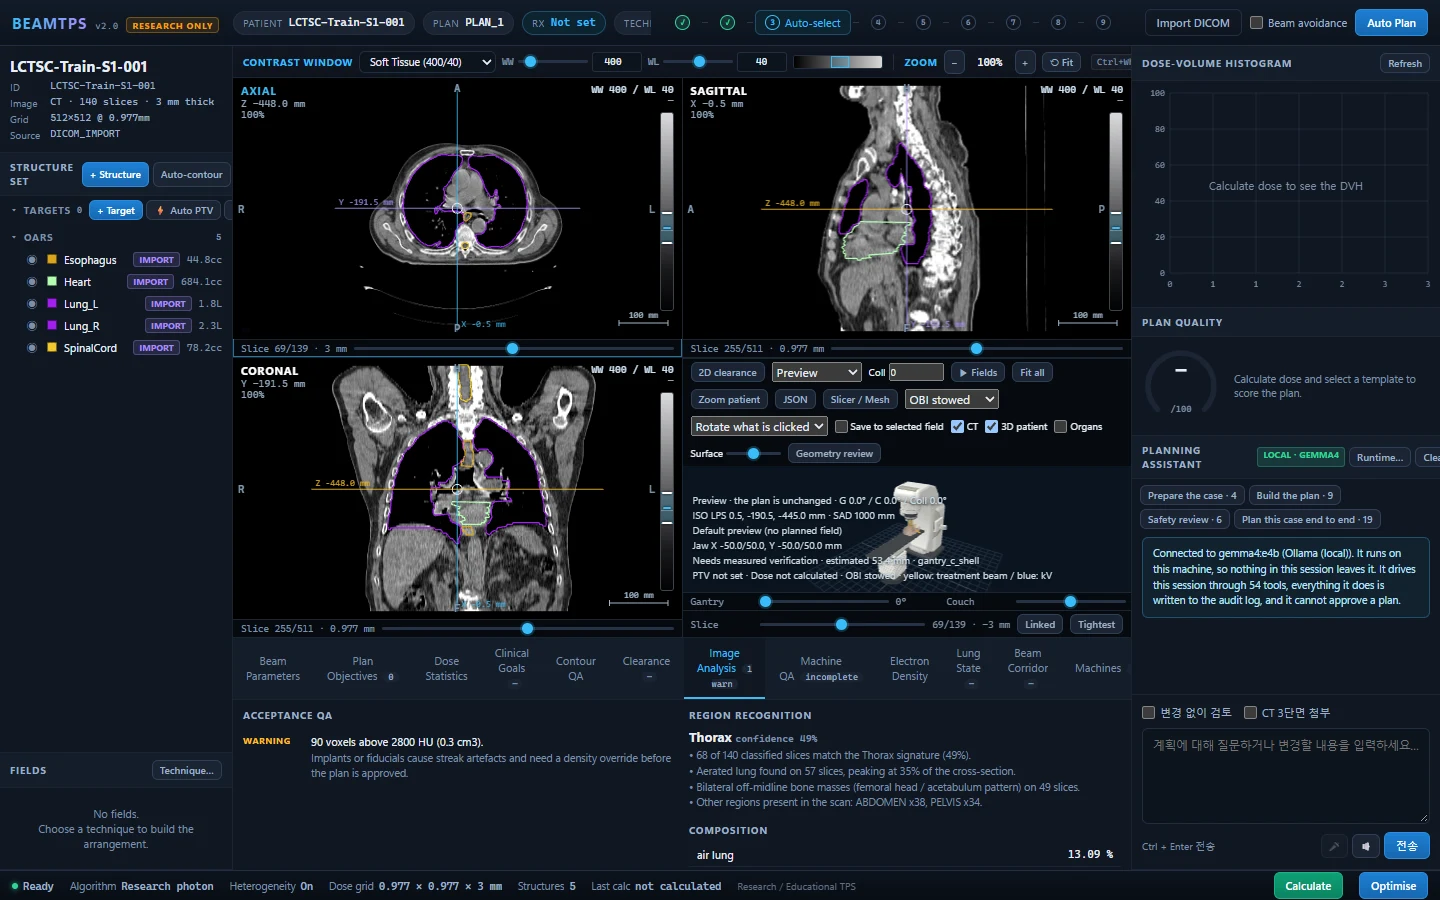1440x900 pixels.
Task: Adjust the Gantry angle slider
Action: (x=824, y=602)
